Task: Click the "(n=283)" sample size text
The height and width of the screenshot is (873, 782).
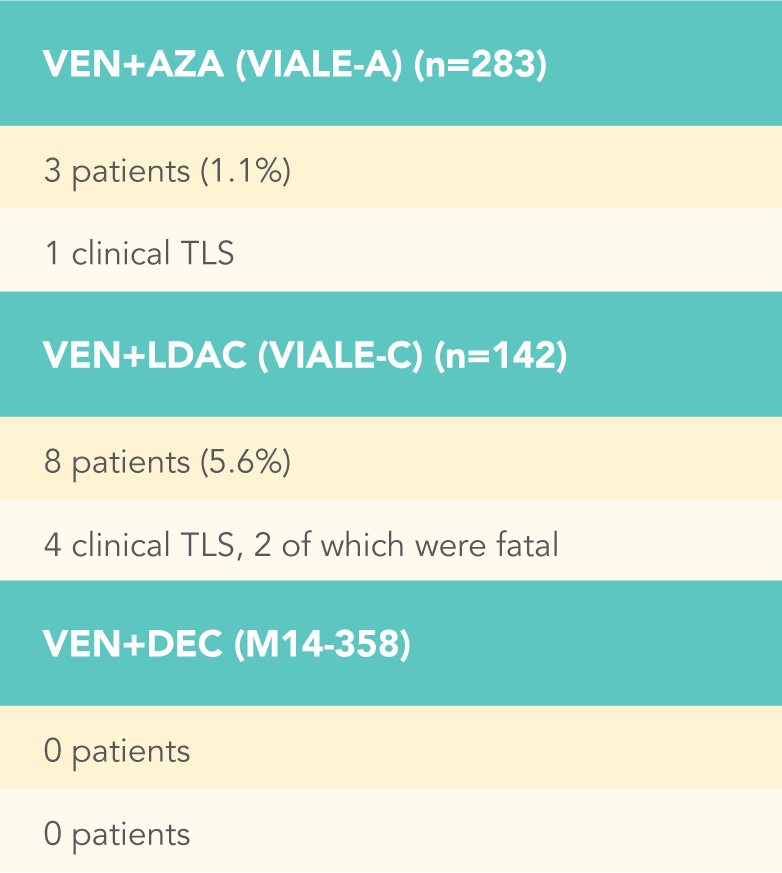Action: click(482, 64)
